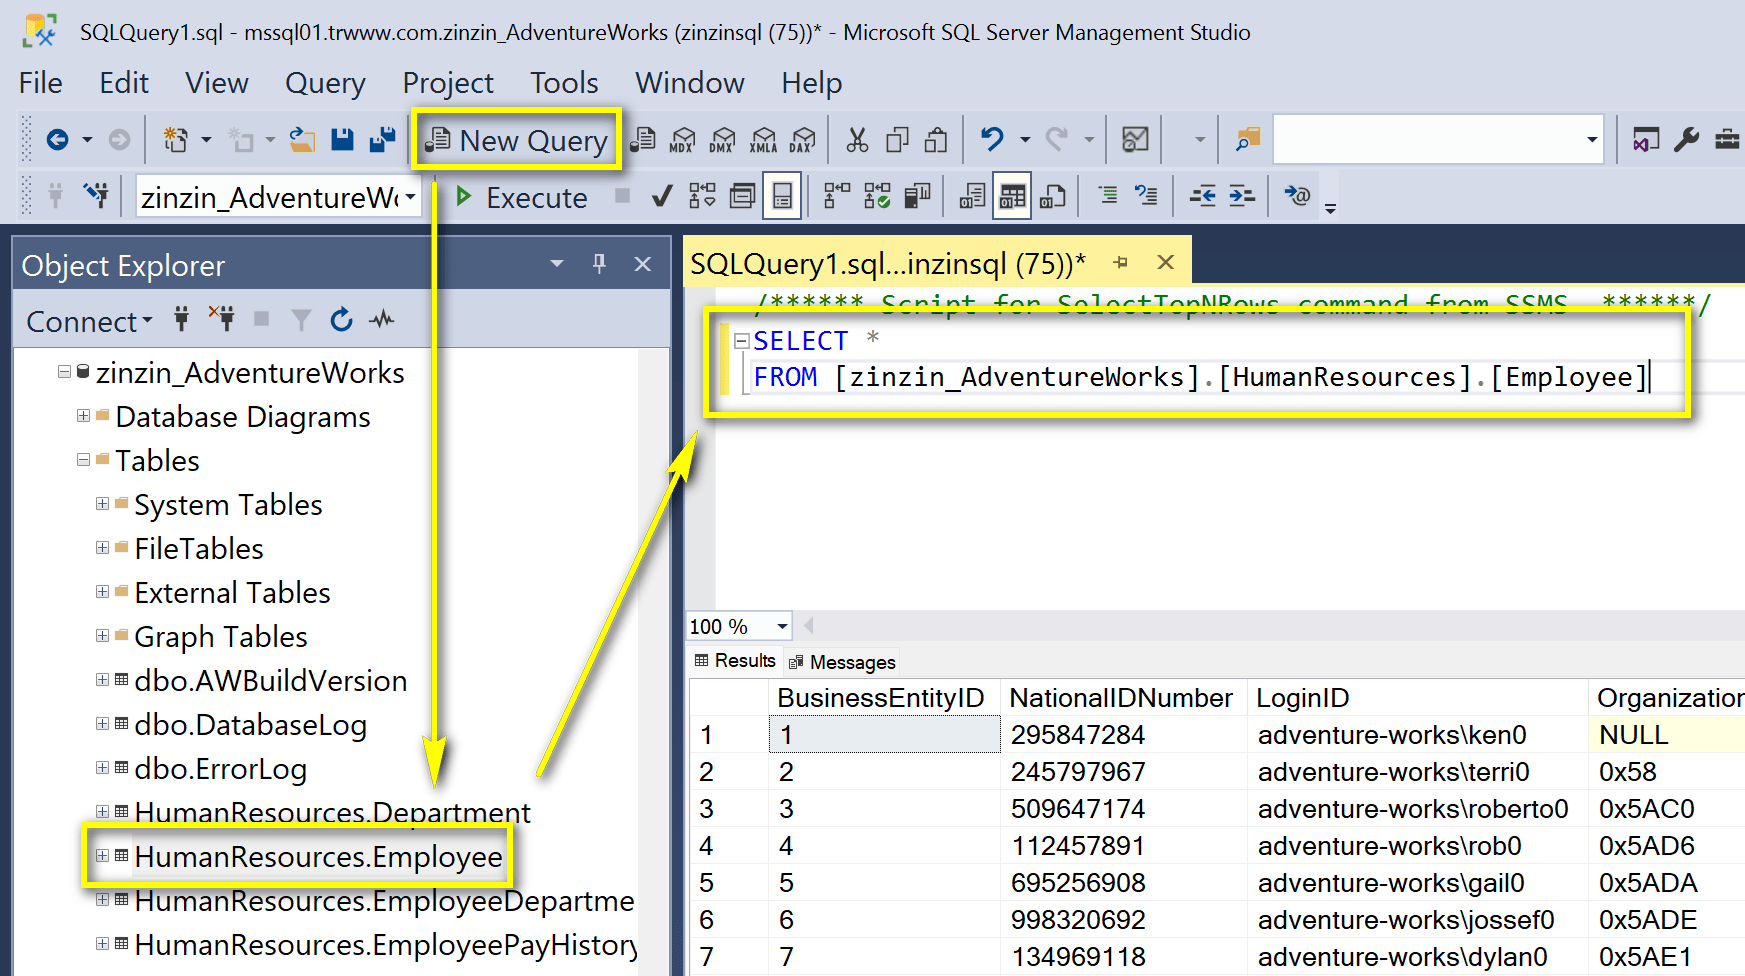Screen dimensions: 1745x976
Task: Toggle auto-hide pin on Object Explorer
Action: coord(599,264)
